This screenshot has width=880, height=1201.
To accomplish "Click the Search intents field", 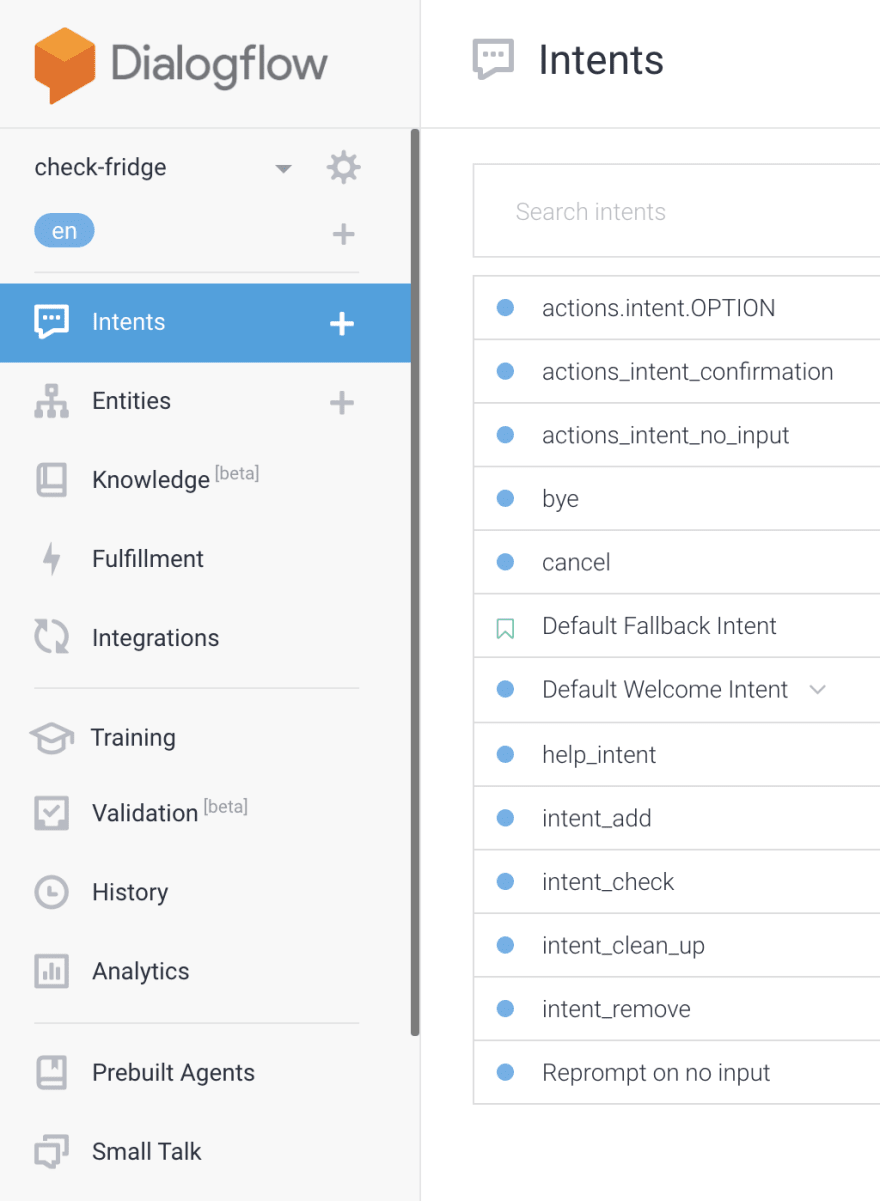I will coord(677,211).
